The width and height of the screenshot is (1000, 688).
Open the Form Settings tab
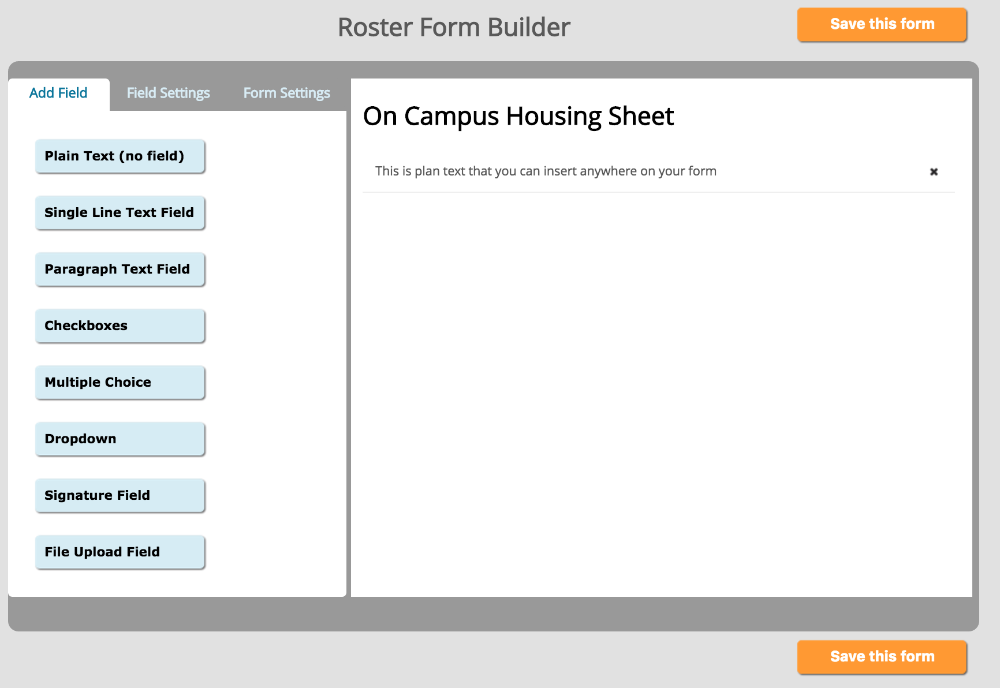[x=287, y=93]
